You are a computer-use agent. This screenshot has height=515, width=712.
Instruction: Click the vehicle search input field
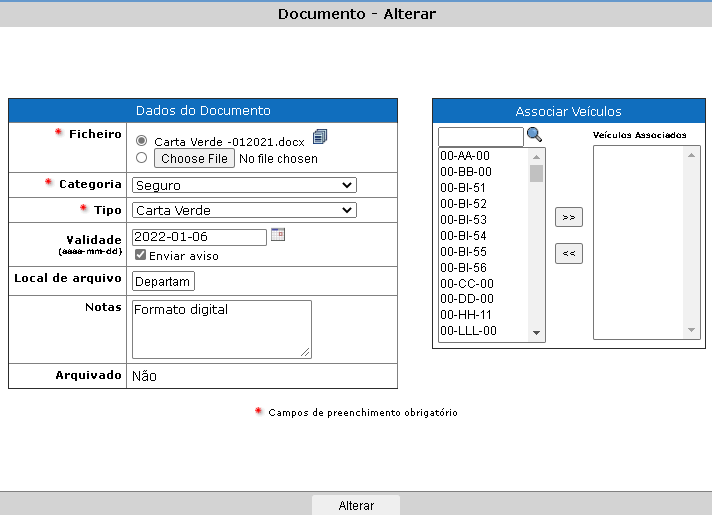(x=480, y=136)
